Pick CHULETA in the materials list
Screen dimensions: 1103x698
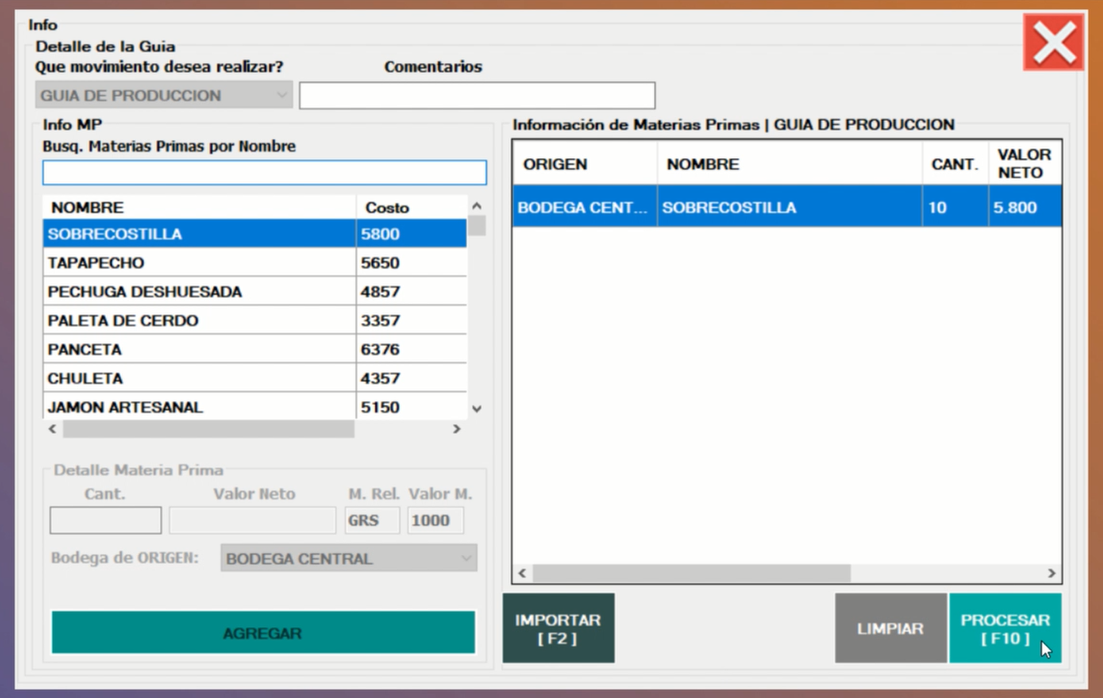tap(200, 379)
